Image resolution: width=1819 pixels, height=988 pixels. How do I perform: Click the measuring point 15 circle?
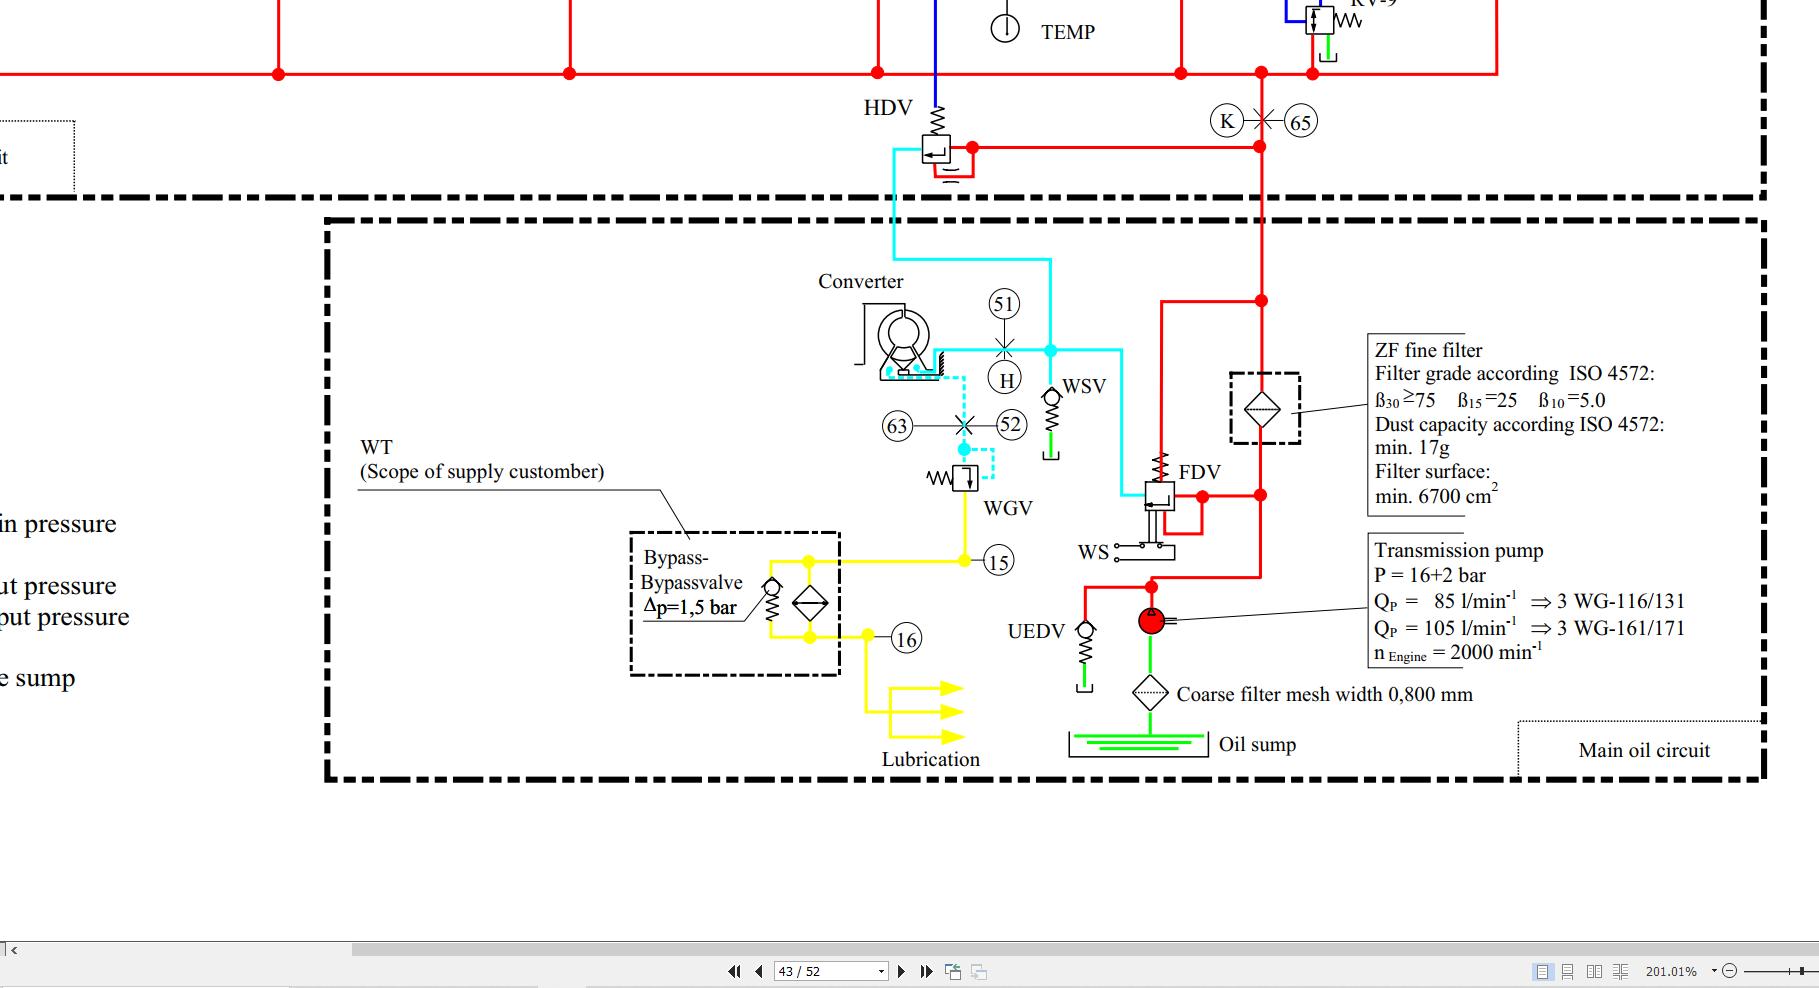(x=998, y=561)
